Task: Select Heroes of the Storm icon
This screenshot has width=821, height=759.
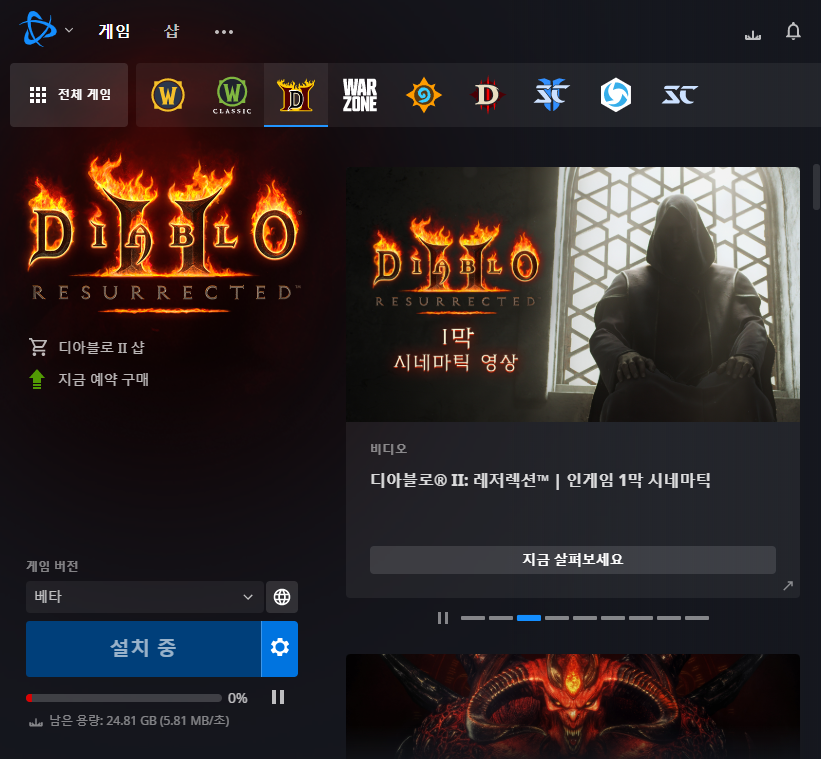Action: tap(615, 95)
